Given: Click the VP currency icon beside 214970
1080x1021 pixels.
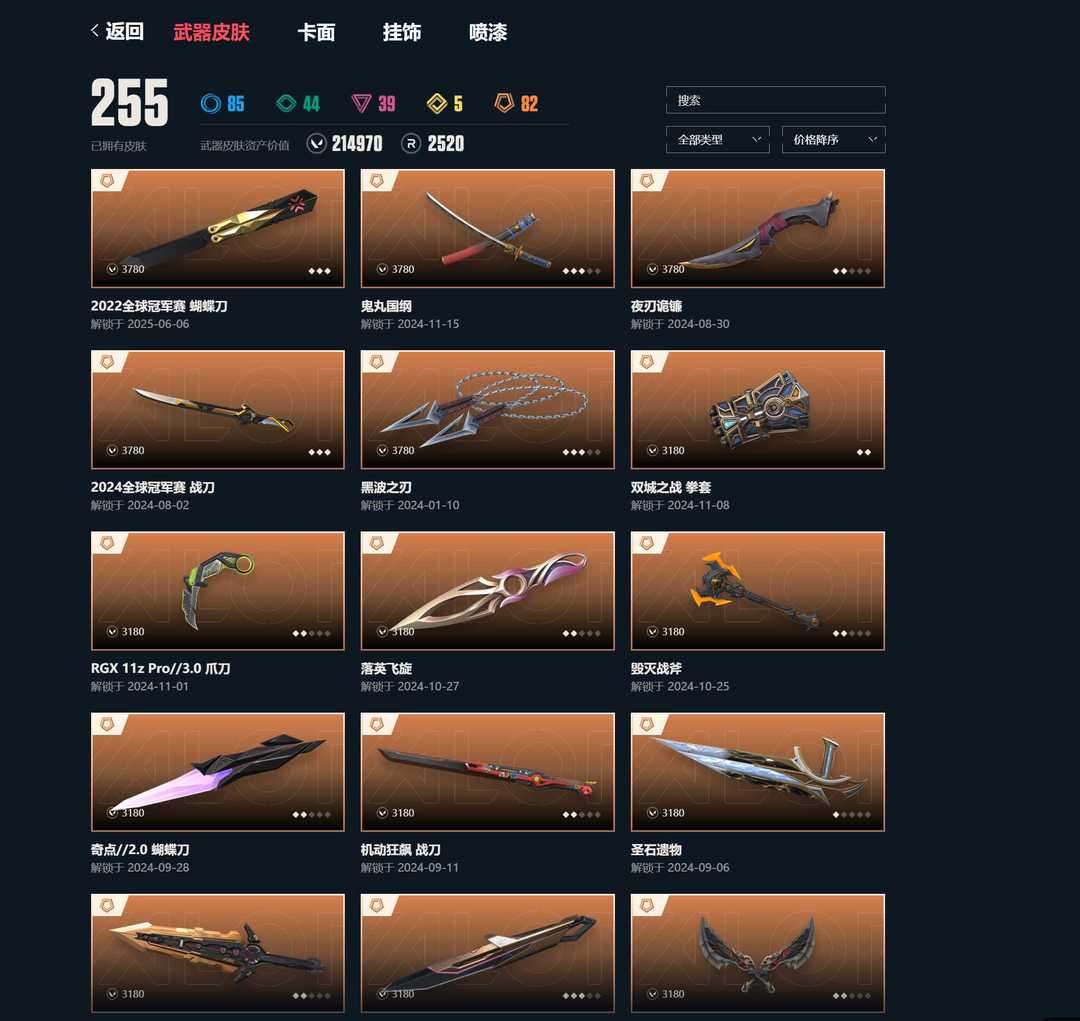Looking at the screenshot, I should pos(316,143).
